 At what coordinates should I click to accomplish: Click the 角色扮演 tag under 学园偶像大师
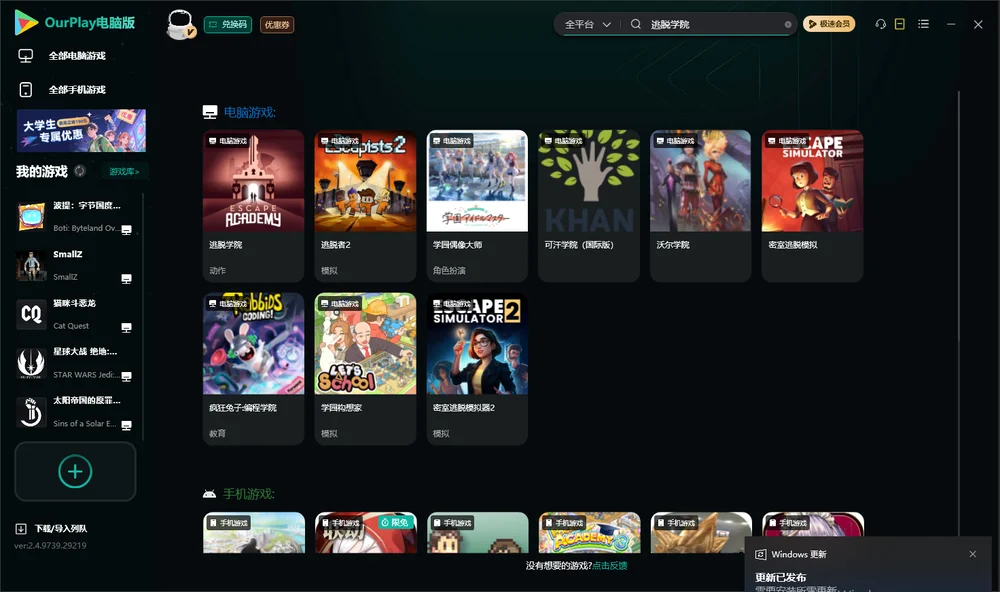(449, 270)
